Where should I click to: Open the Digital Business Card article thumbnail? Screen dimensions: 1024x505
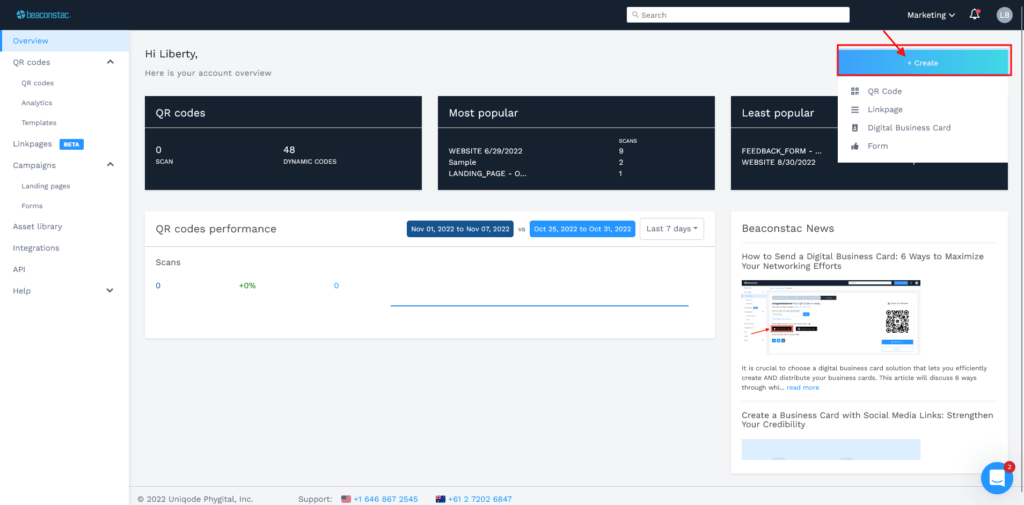830,317
